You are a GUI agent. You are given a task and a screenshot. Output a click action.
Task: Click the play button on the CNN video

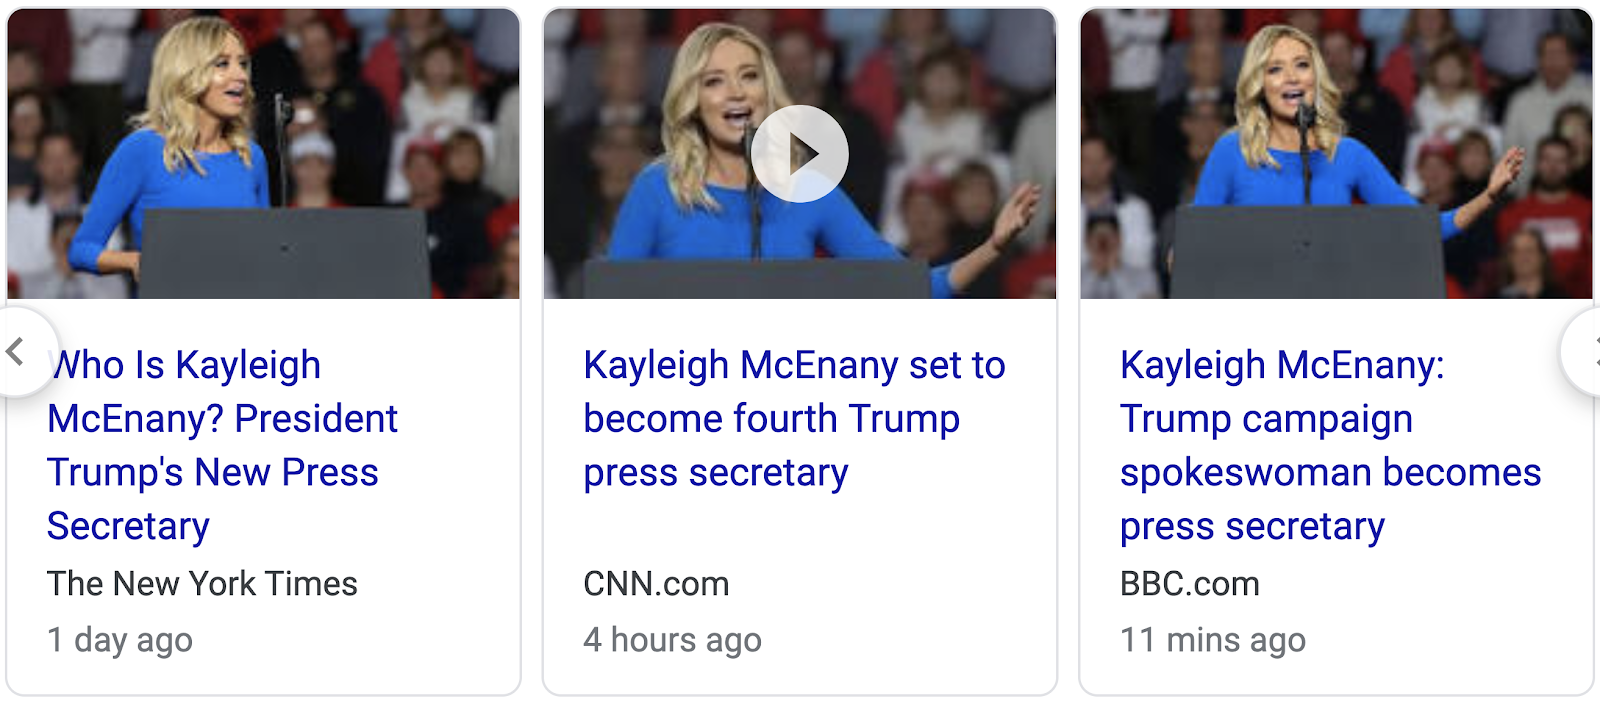(x=800, y=154)
